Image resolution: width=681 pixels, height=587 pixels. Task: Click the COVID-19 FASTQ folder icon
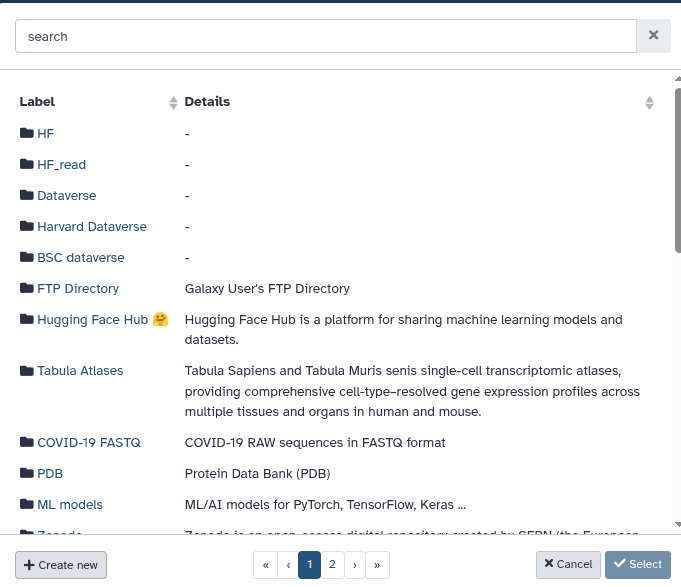tap(26, 442)
